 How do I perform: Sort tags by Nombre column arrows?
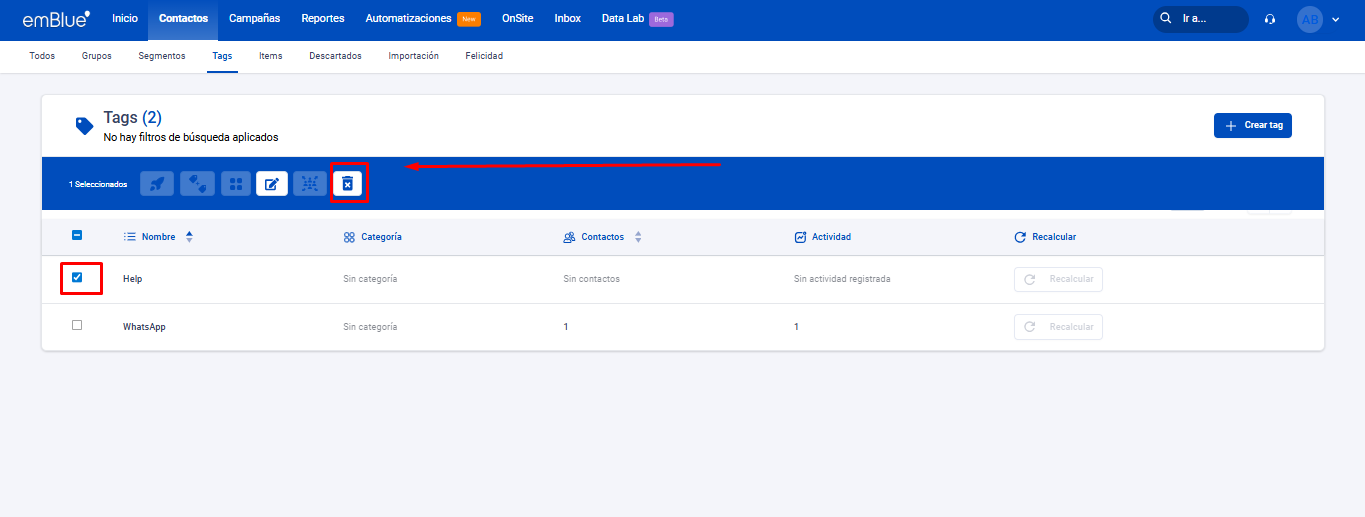190,237
